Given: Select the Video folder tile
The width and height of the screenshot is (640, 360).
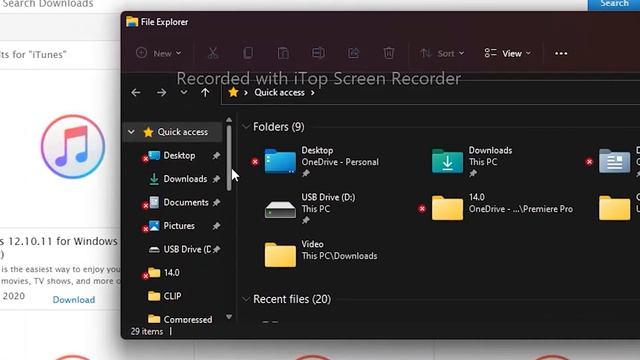Looking at the screenshot, I should point(321,255).
